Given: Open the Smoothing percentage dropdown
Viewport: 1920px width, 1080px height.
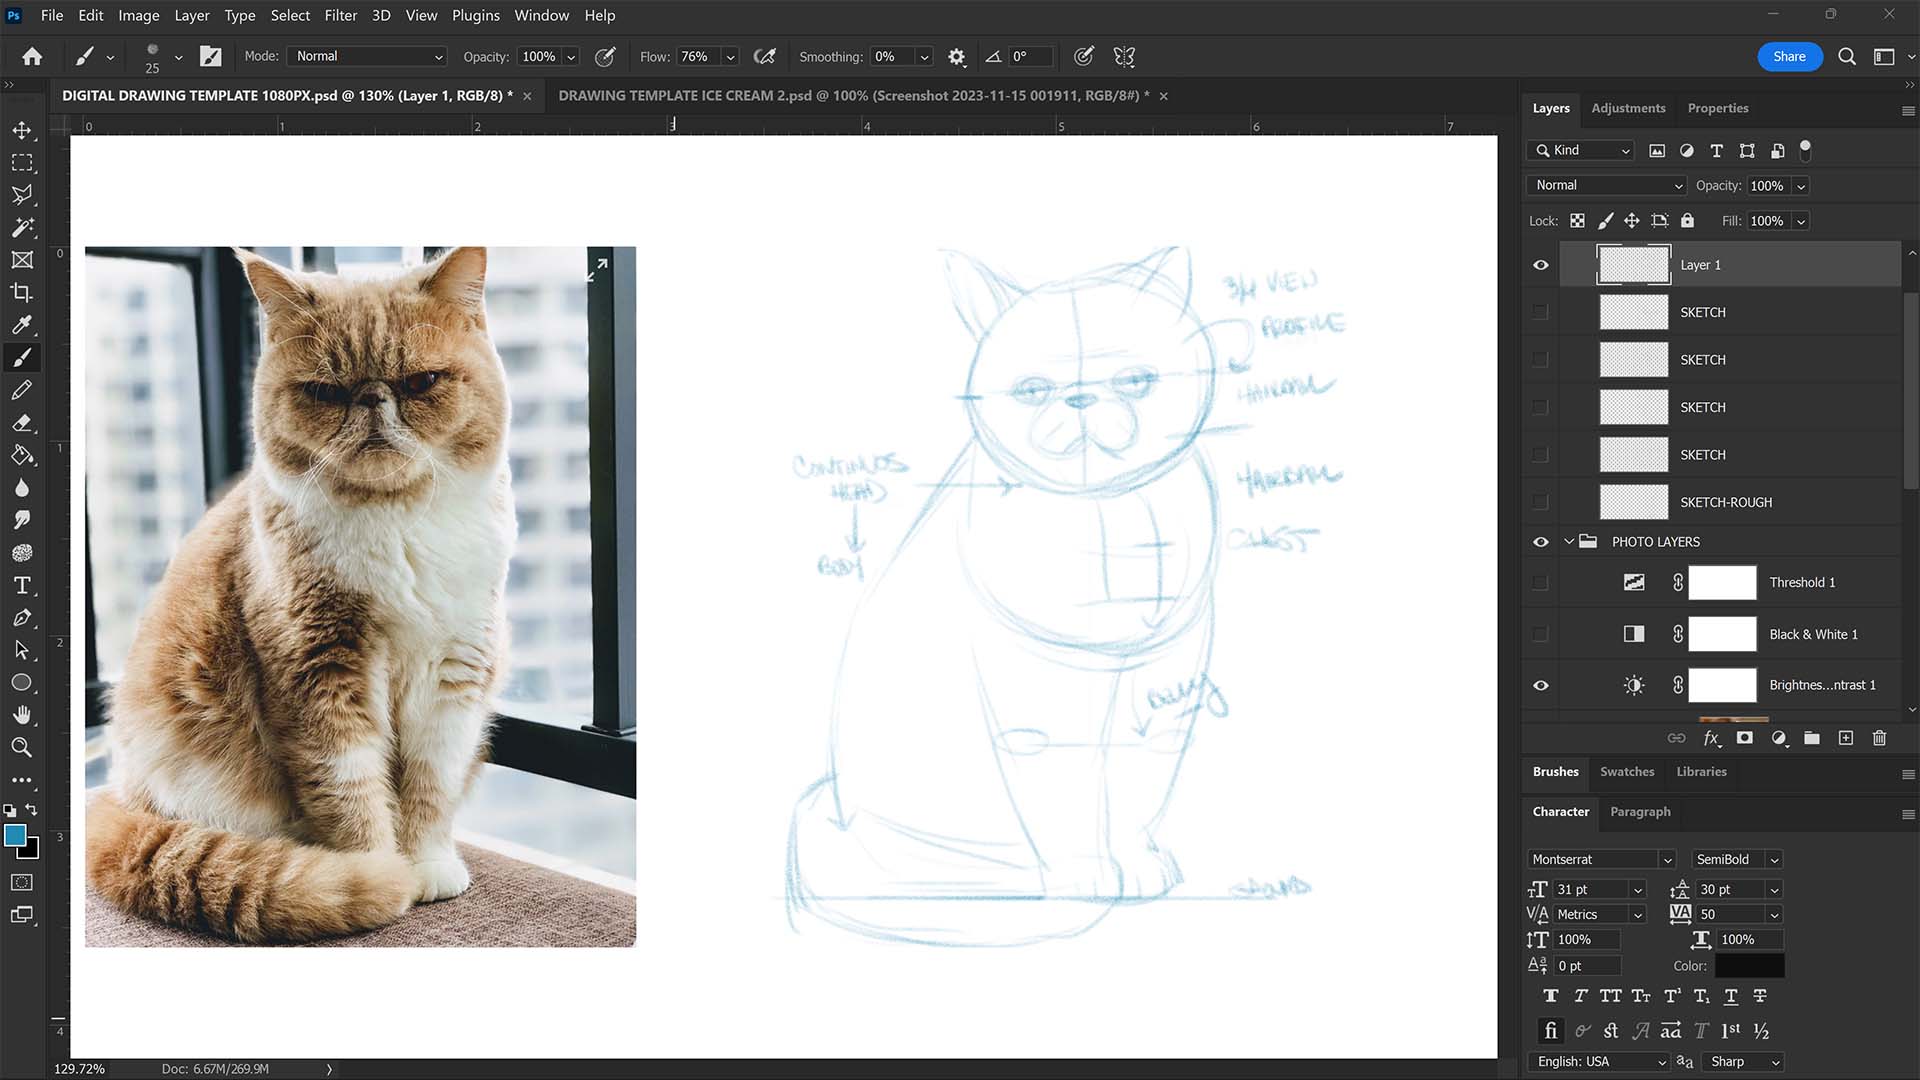Looking at the screenshot, I should pyautogui.click(x=925, y=57).
